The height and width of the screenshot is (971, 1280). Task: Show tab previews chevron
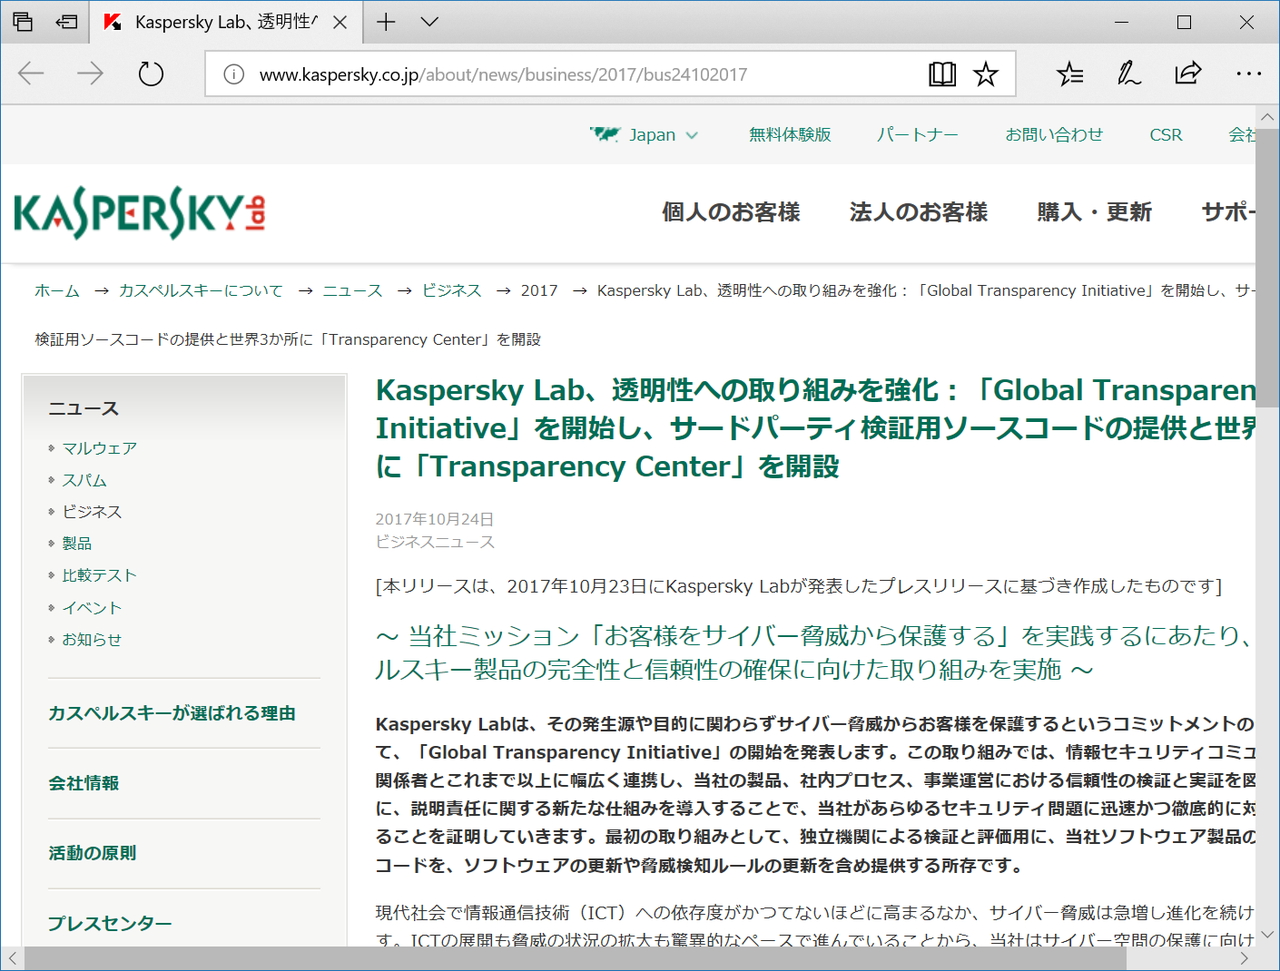pyautogui.click(x=430, y=22)
